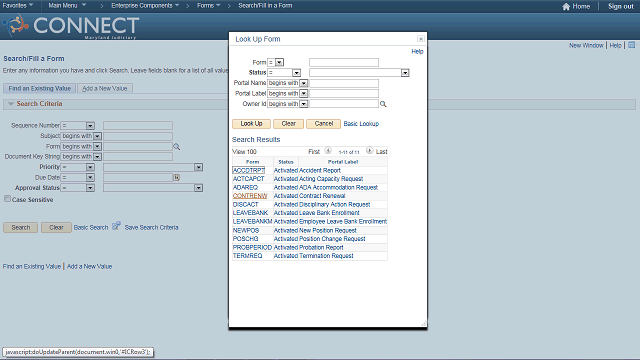This screenshot has width=640, height=360.
Task: Click the New Window link
Action: (x=586, y=45)
